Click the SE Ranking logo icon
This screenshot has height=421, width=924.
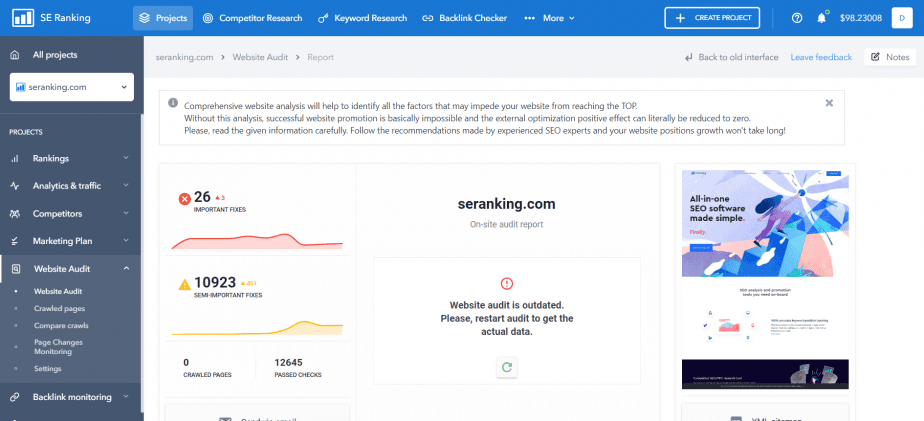click(x=23, y=18)
